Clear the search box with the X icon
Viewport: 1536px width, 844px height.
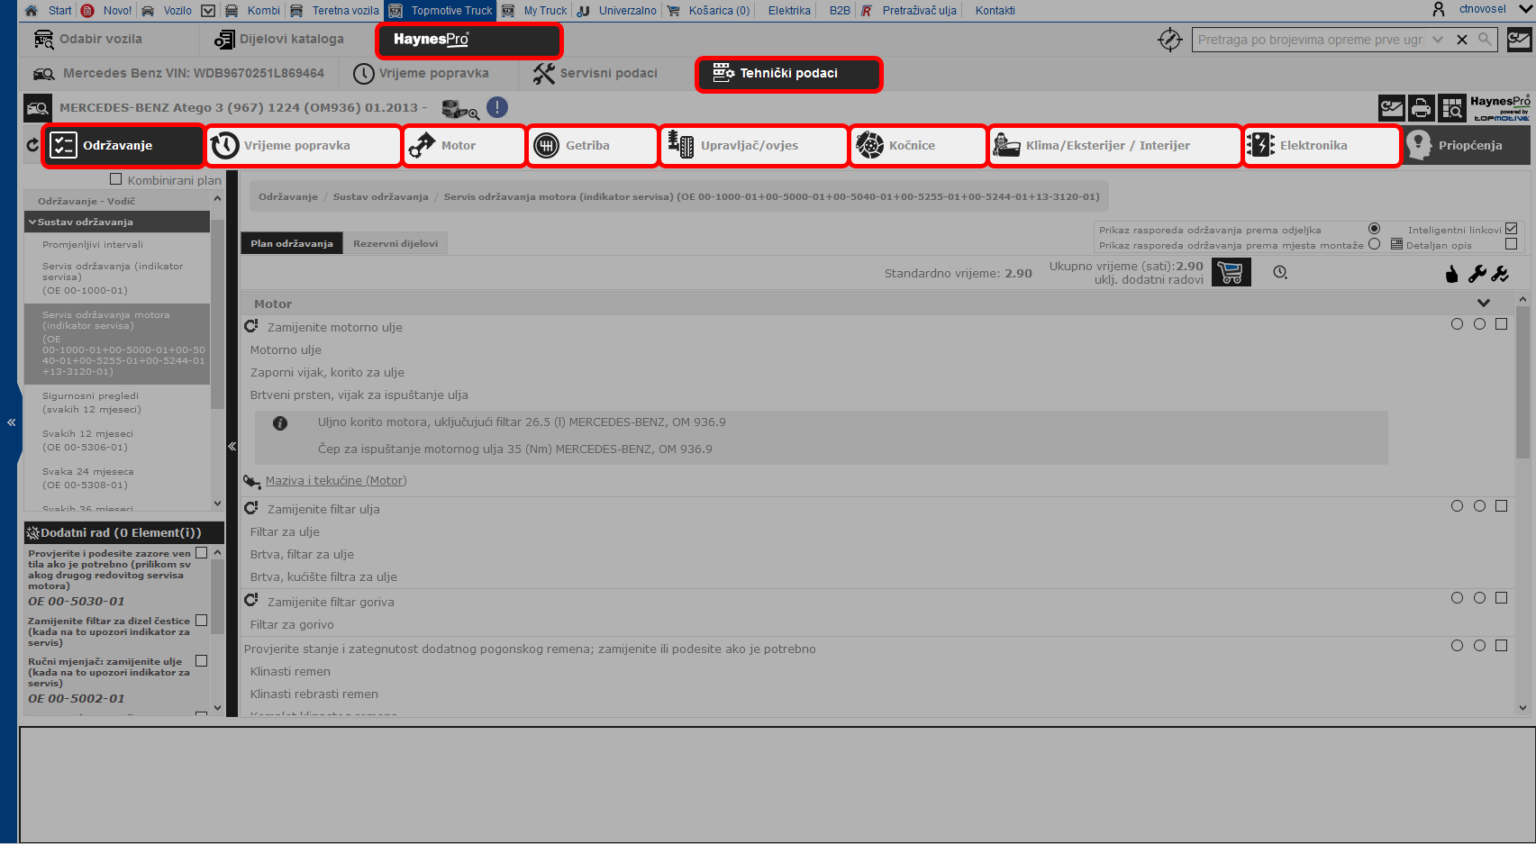point(1462,40)
